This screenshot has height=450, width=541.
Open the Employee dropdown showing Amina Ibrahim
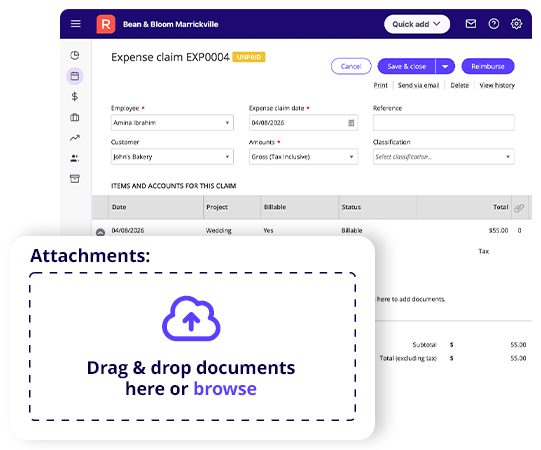coord(172,123)
